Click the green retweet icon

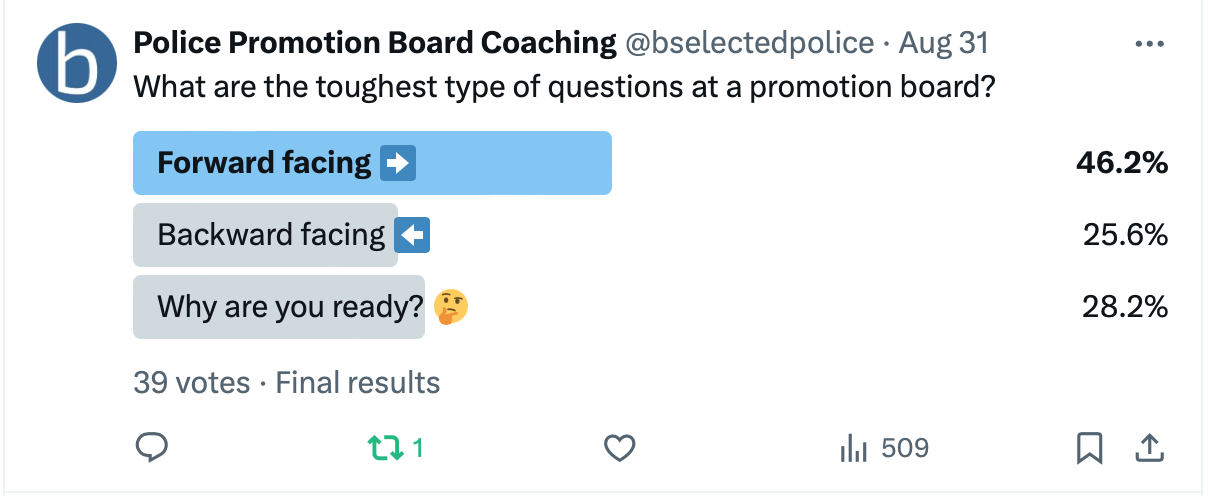(385, 448)
